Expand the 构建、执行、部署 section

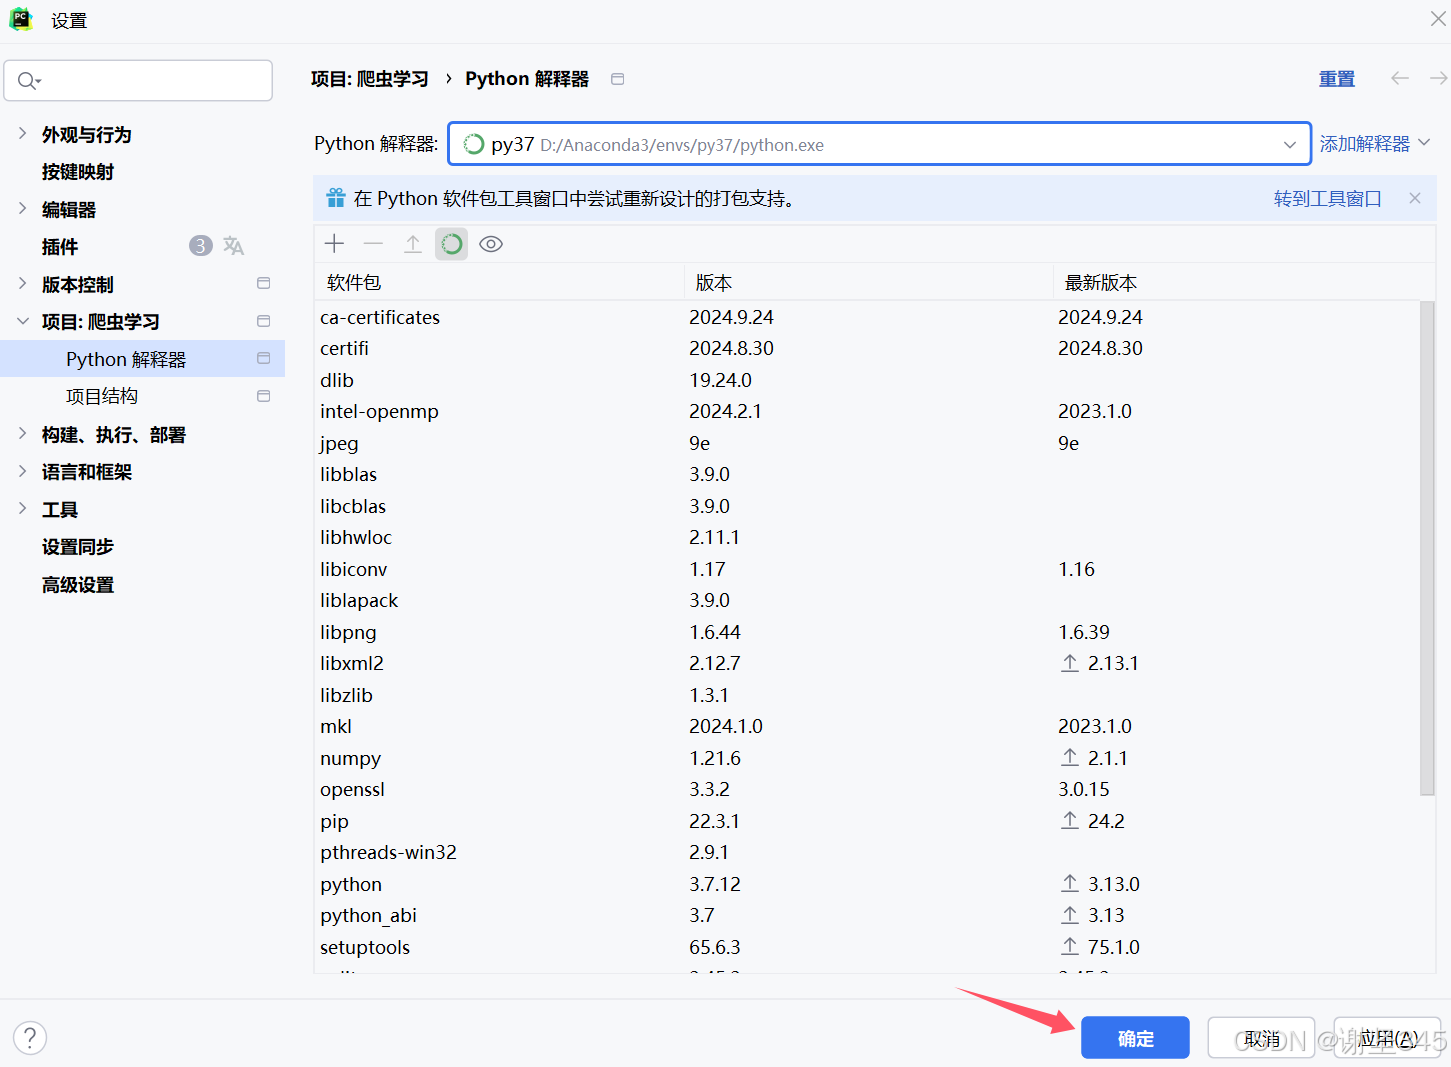click(x=22, y=433)
